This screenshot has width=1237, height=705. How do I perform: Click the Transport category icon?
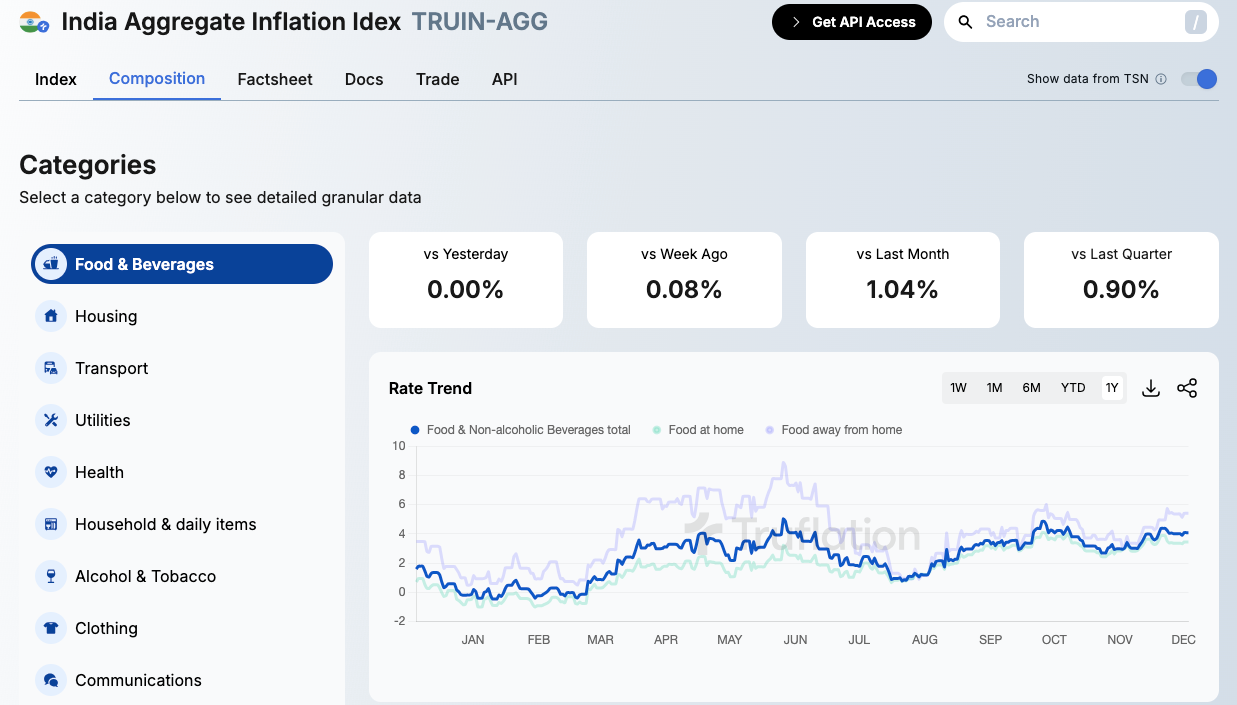50,368
